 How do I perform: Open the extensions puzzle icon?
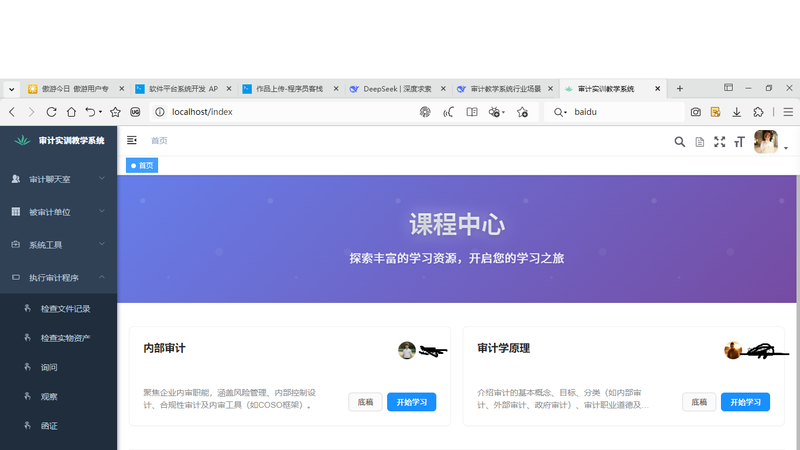click(x=758, y=112)
